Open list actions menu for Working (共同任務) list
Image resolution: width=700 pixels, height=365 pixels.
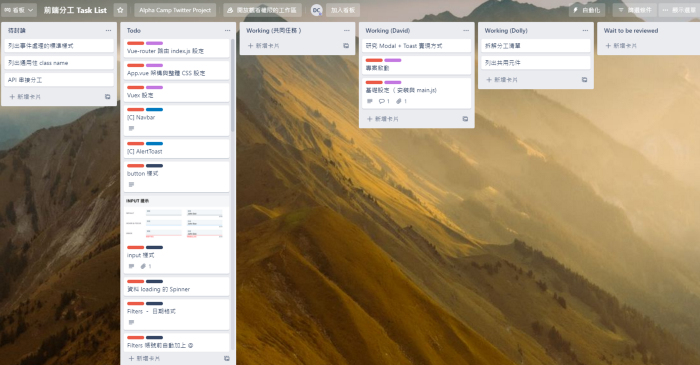(x=346, y=30)
